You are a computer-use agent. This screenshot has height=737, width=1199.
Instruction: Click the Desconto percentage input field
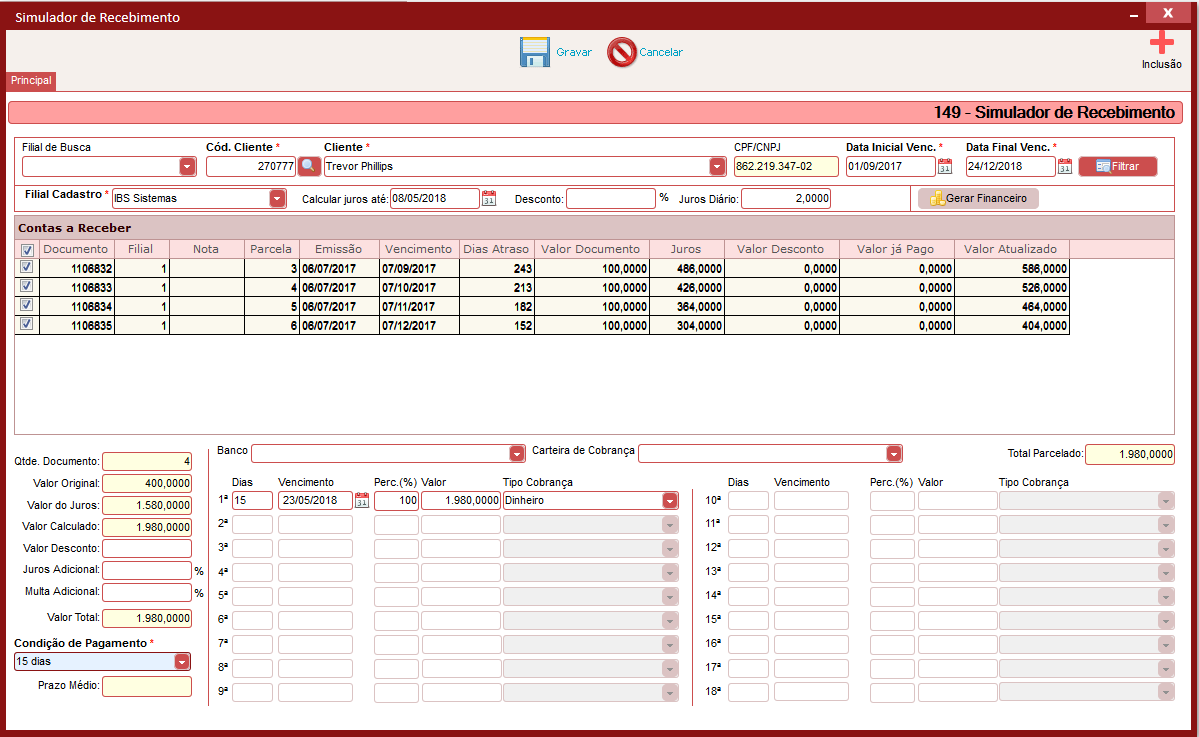pyautogui.click(x=611, y=199)
